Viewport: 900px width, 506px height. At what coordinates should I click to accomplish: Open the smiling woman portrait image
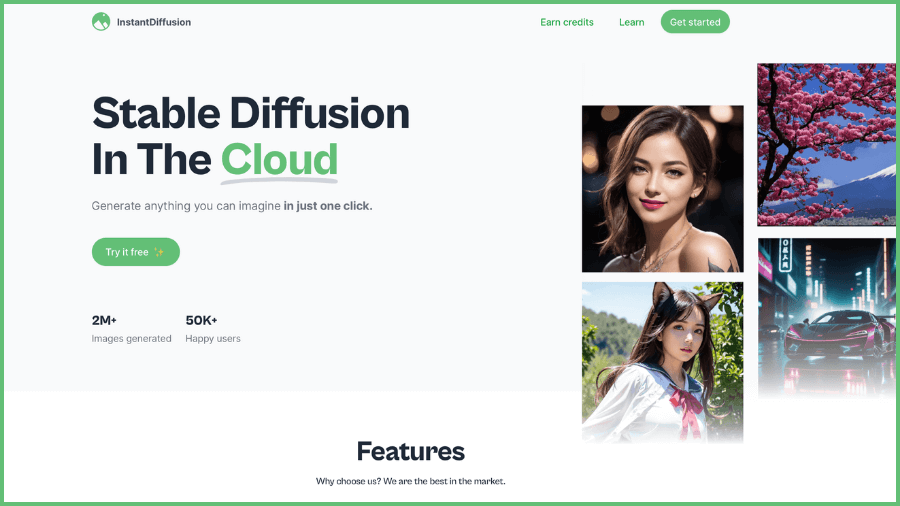coord(662,189)
